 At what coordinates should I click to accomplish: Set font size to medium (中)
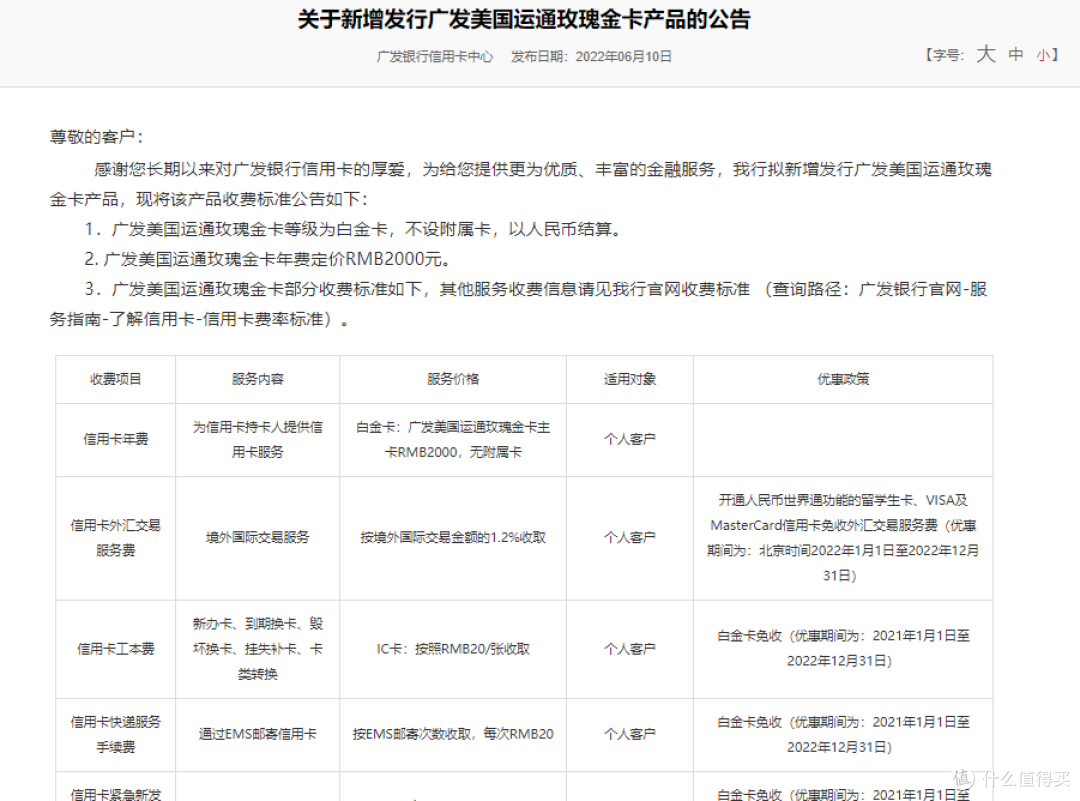(1016, 54)
